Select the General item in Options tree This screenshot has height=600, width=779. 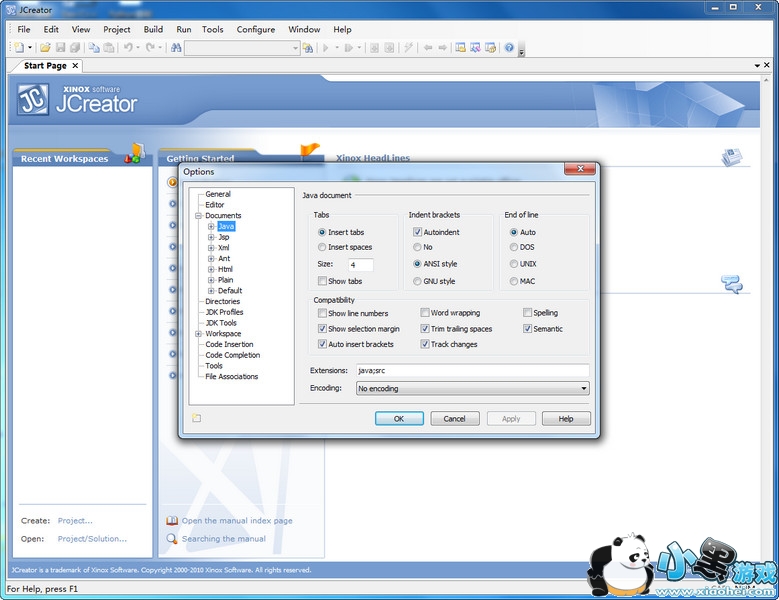(x=218, y=194)
